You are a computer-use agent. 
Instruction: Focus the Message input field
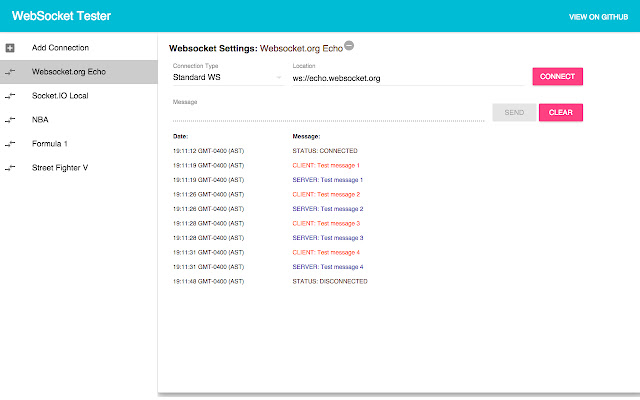(x=329, y=114)
